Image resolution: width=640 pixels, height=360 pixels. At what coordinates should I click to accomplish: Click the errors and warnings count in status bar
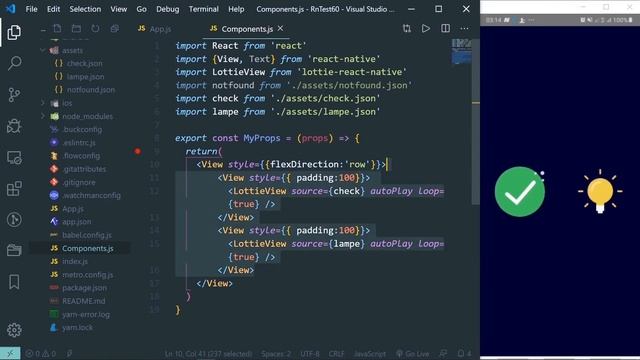[40, 353]
